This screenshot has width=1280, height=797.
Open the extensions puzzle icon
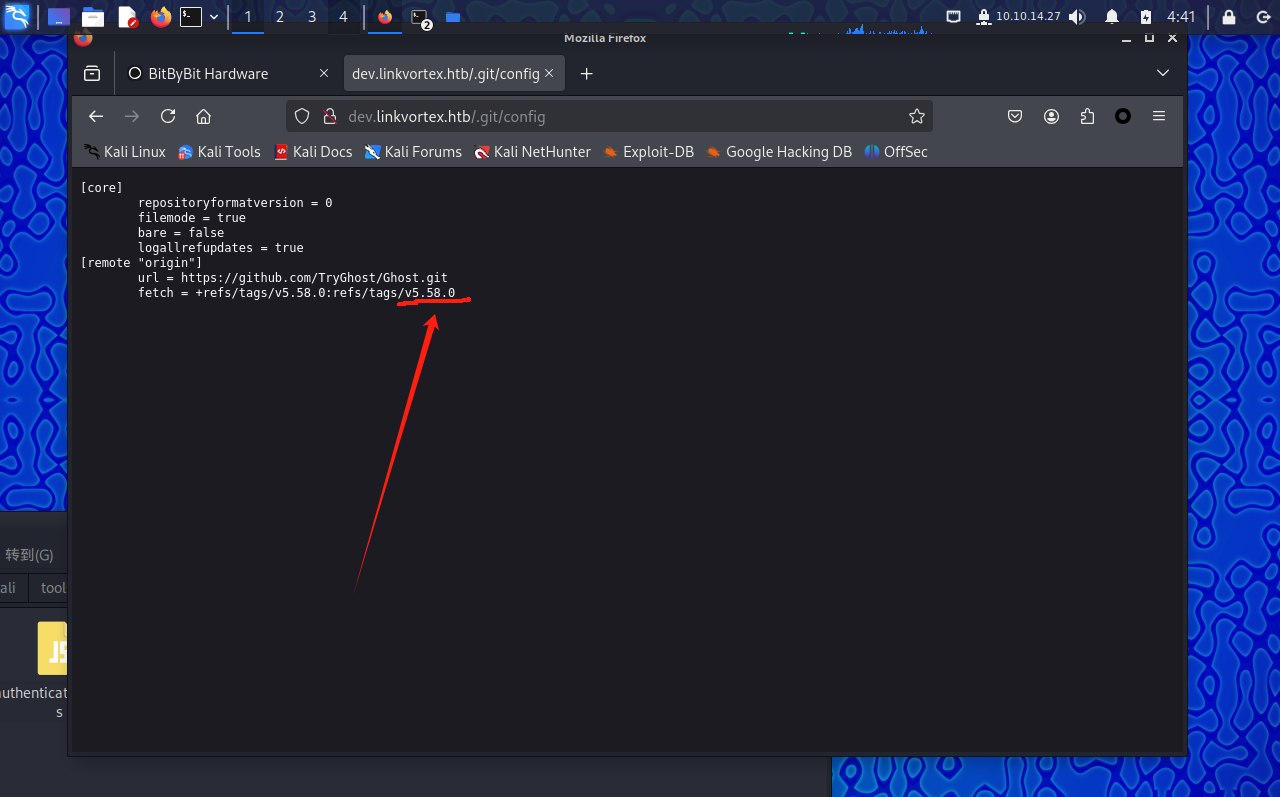(x=1087, y=116)
